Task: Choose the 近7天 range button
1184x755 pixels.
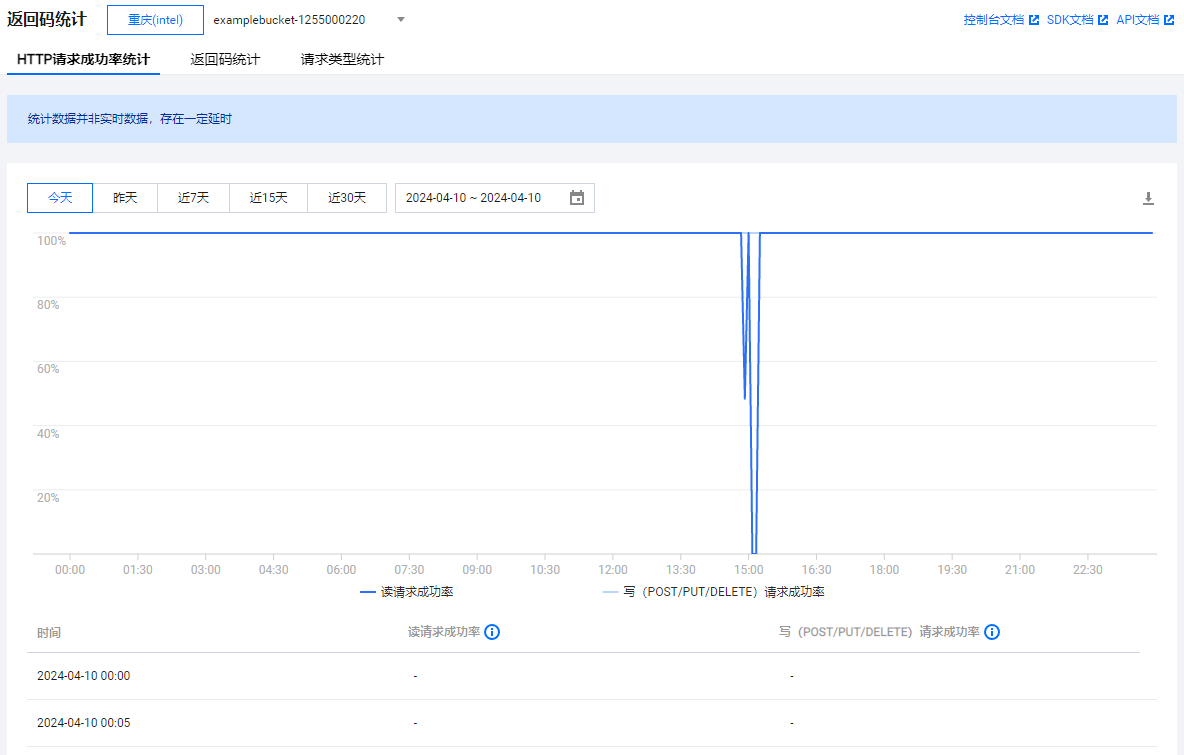Action: point(193,198)
